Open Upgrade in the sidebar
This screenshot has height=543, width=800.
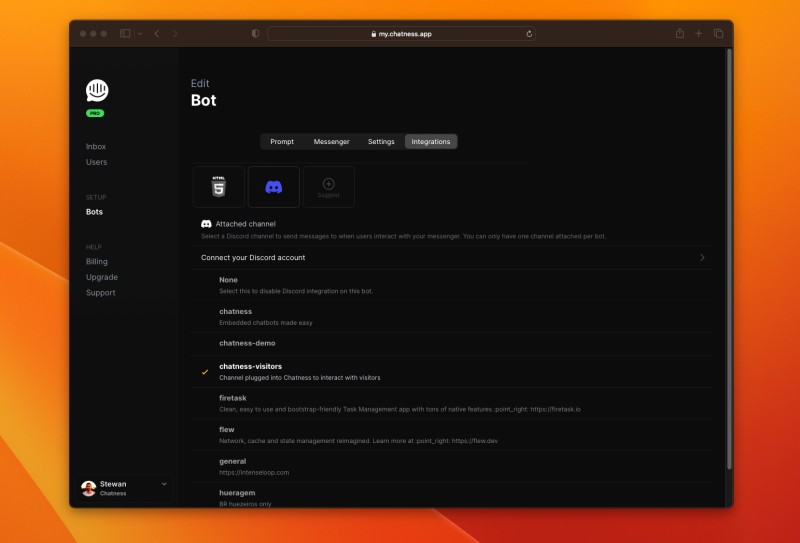click(102, 277)
